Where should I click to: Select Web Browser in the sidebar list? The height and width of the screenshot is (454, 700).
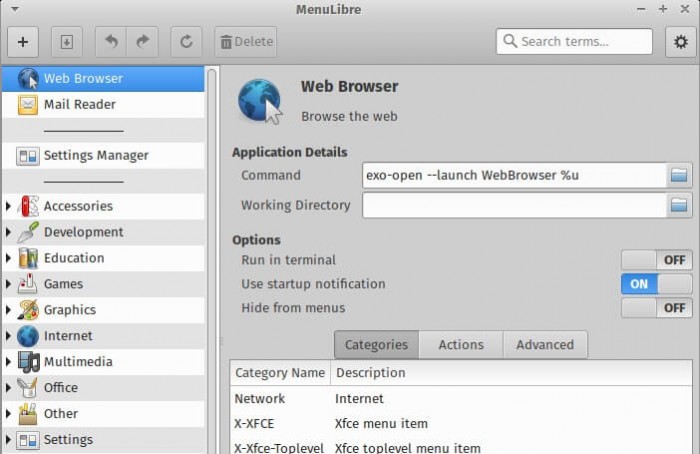(104, 79)
